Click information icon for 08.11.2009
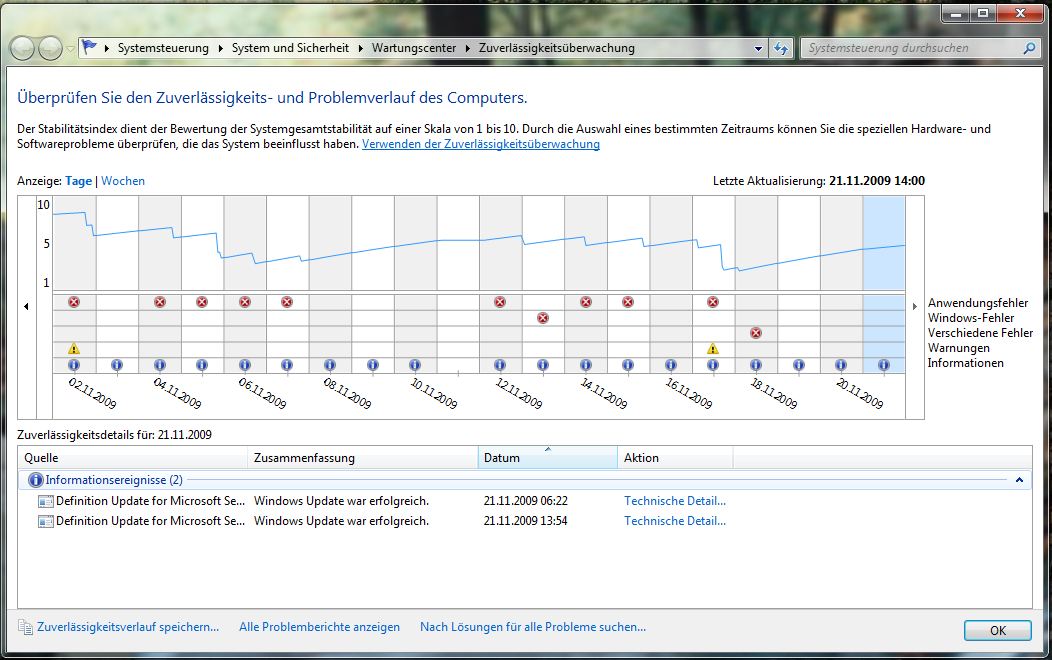 329,365
